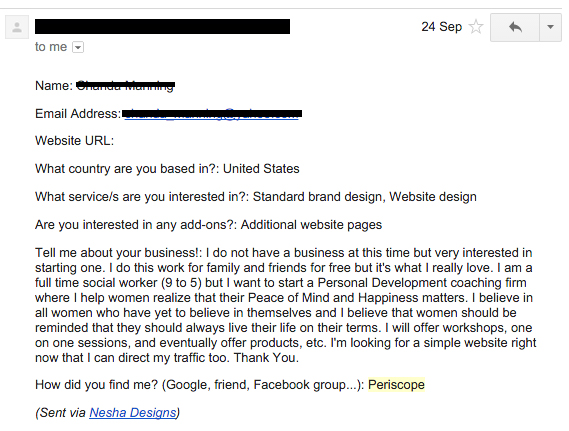
Task: Click the "Additional website pages" answer
Action: coord(311,225)
